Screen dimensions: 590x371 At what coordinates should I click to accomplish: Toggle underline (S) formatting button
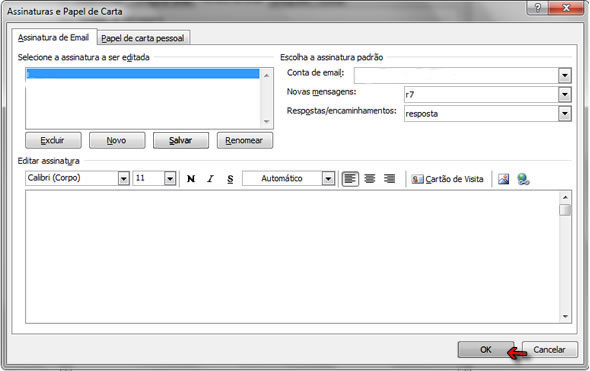point(230,179)
